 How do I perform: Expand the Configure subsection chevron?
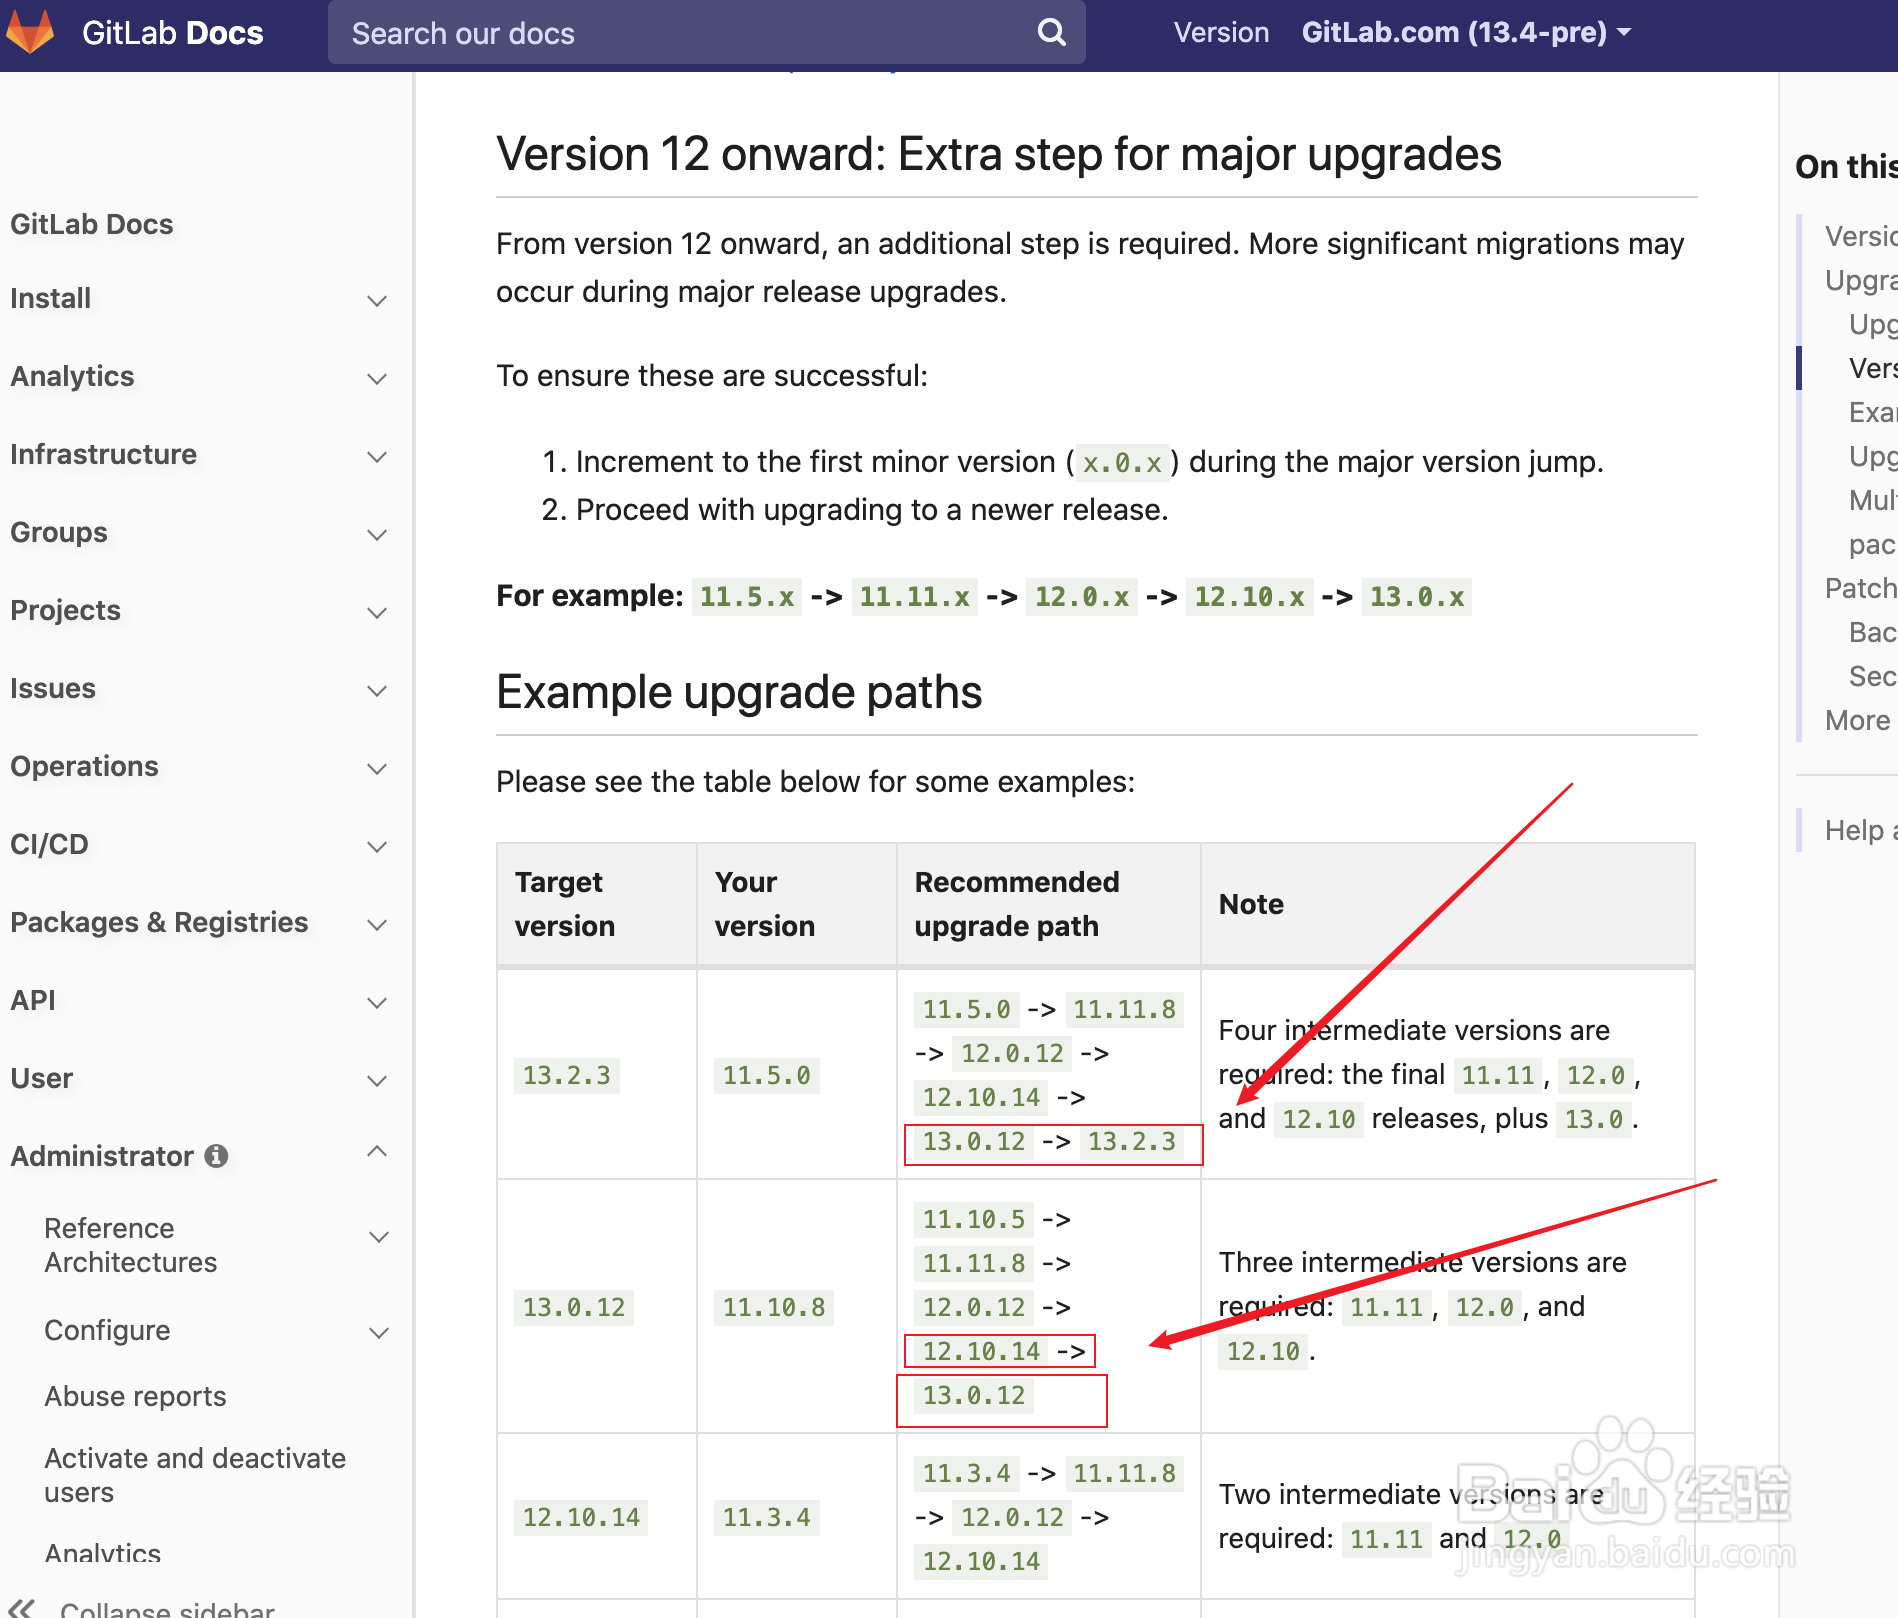(379, 1332)
